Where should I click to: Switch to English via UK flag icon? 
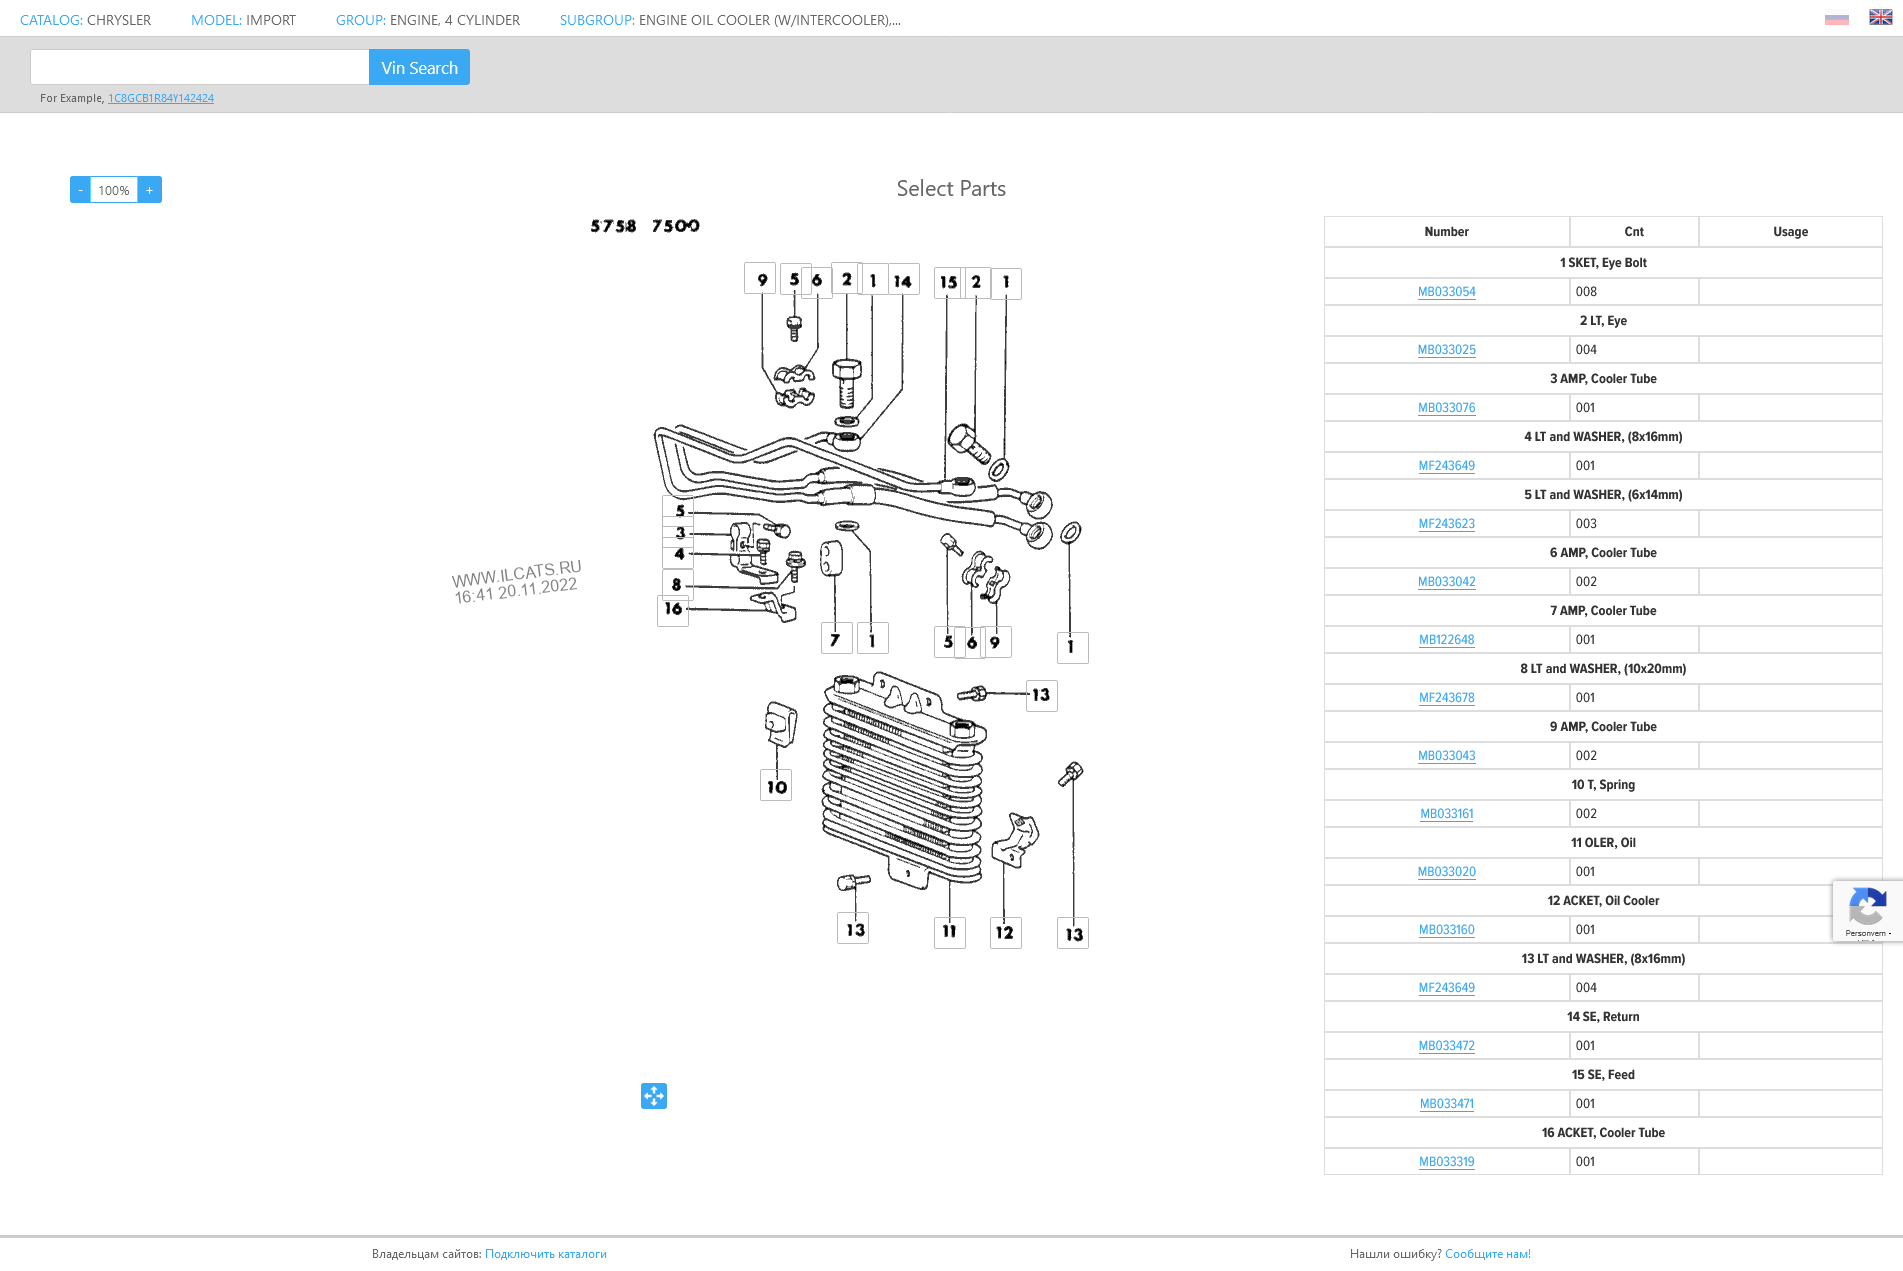[1880, 18]
